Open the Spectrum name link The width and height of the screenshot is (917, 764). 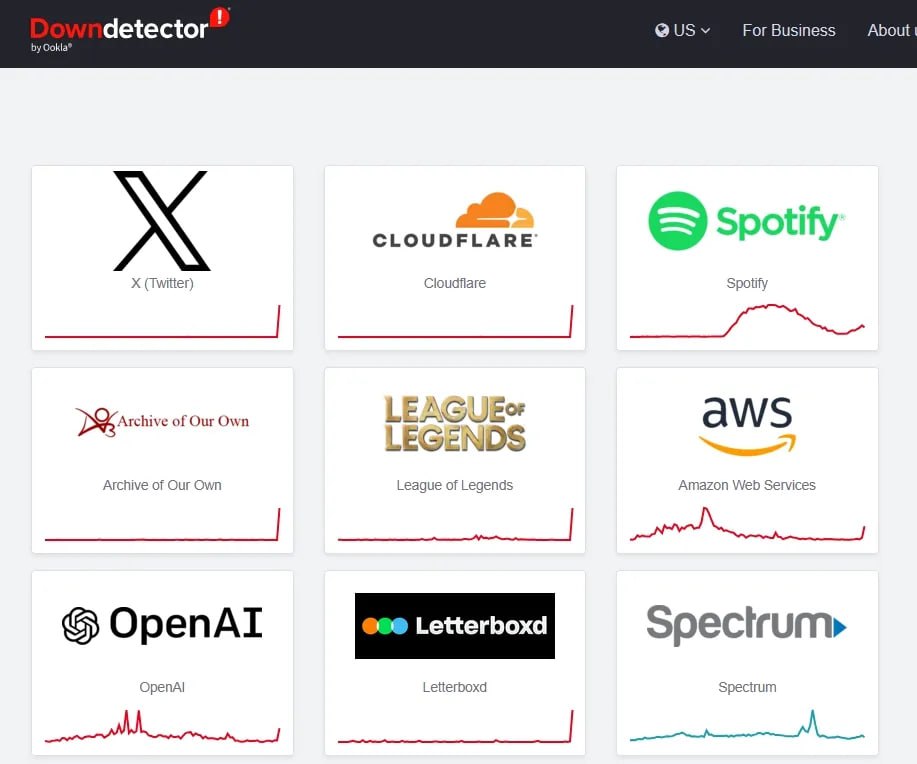[x=747, y=687]
